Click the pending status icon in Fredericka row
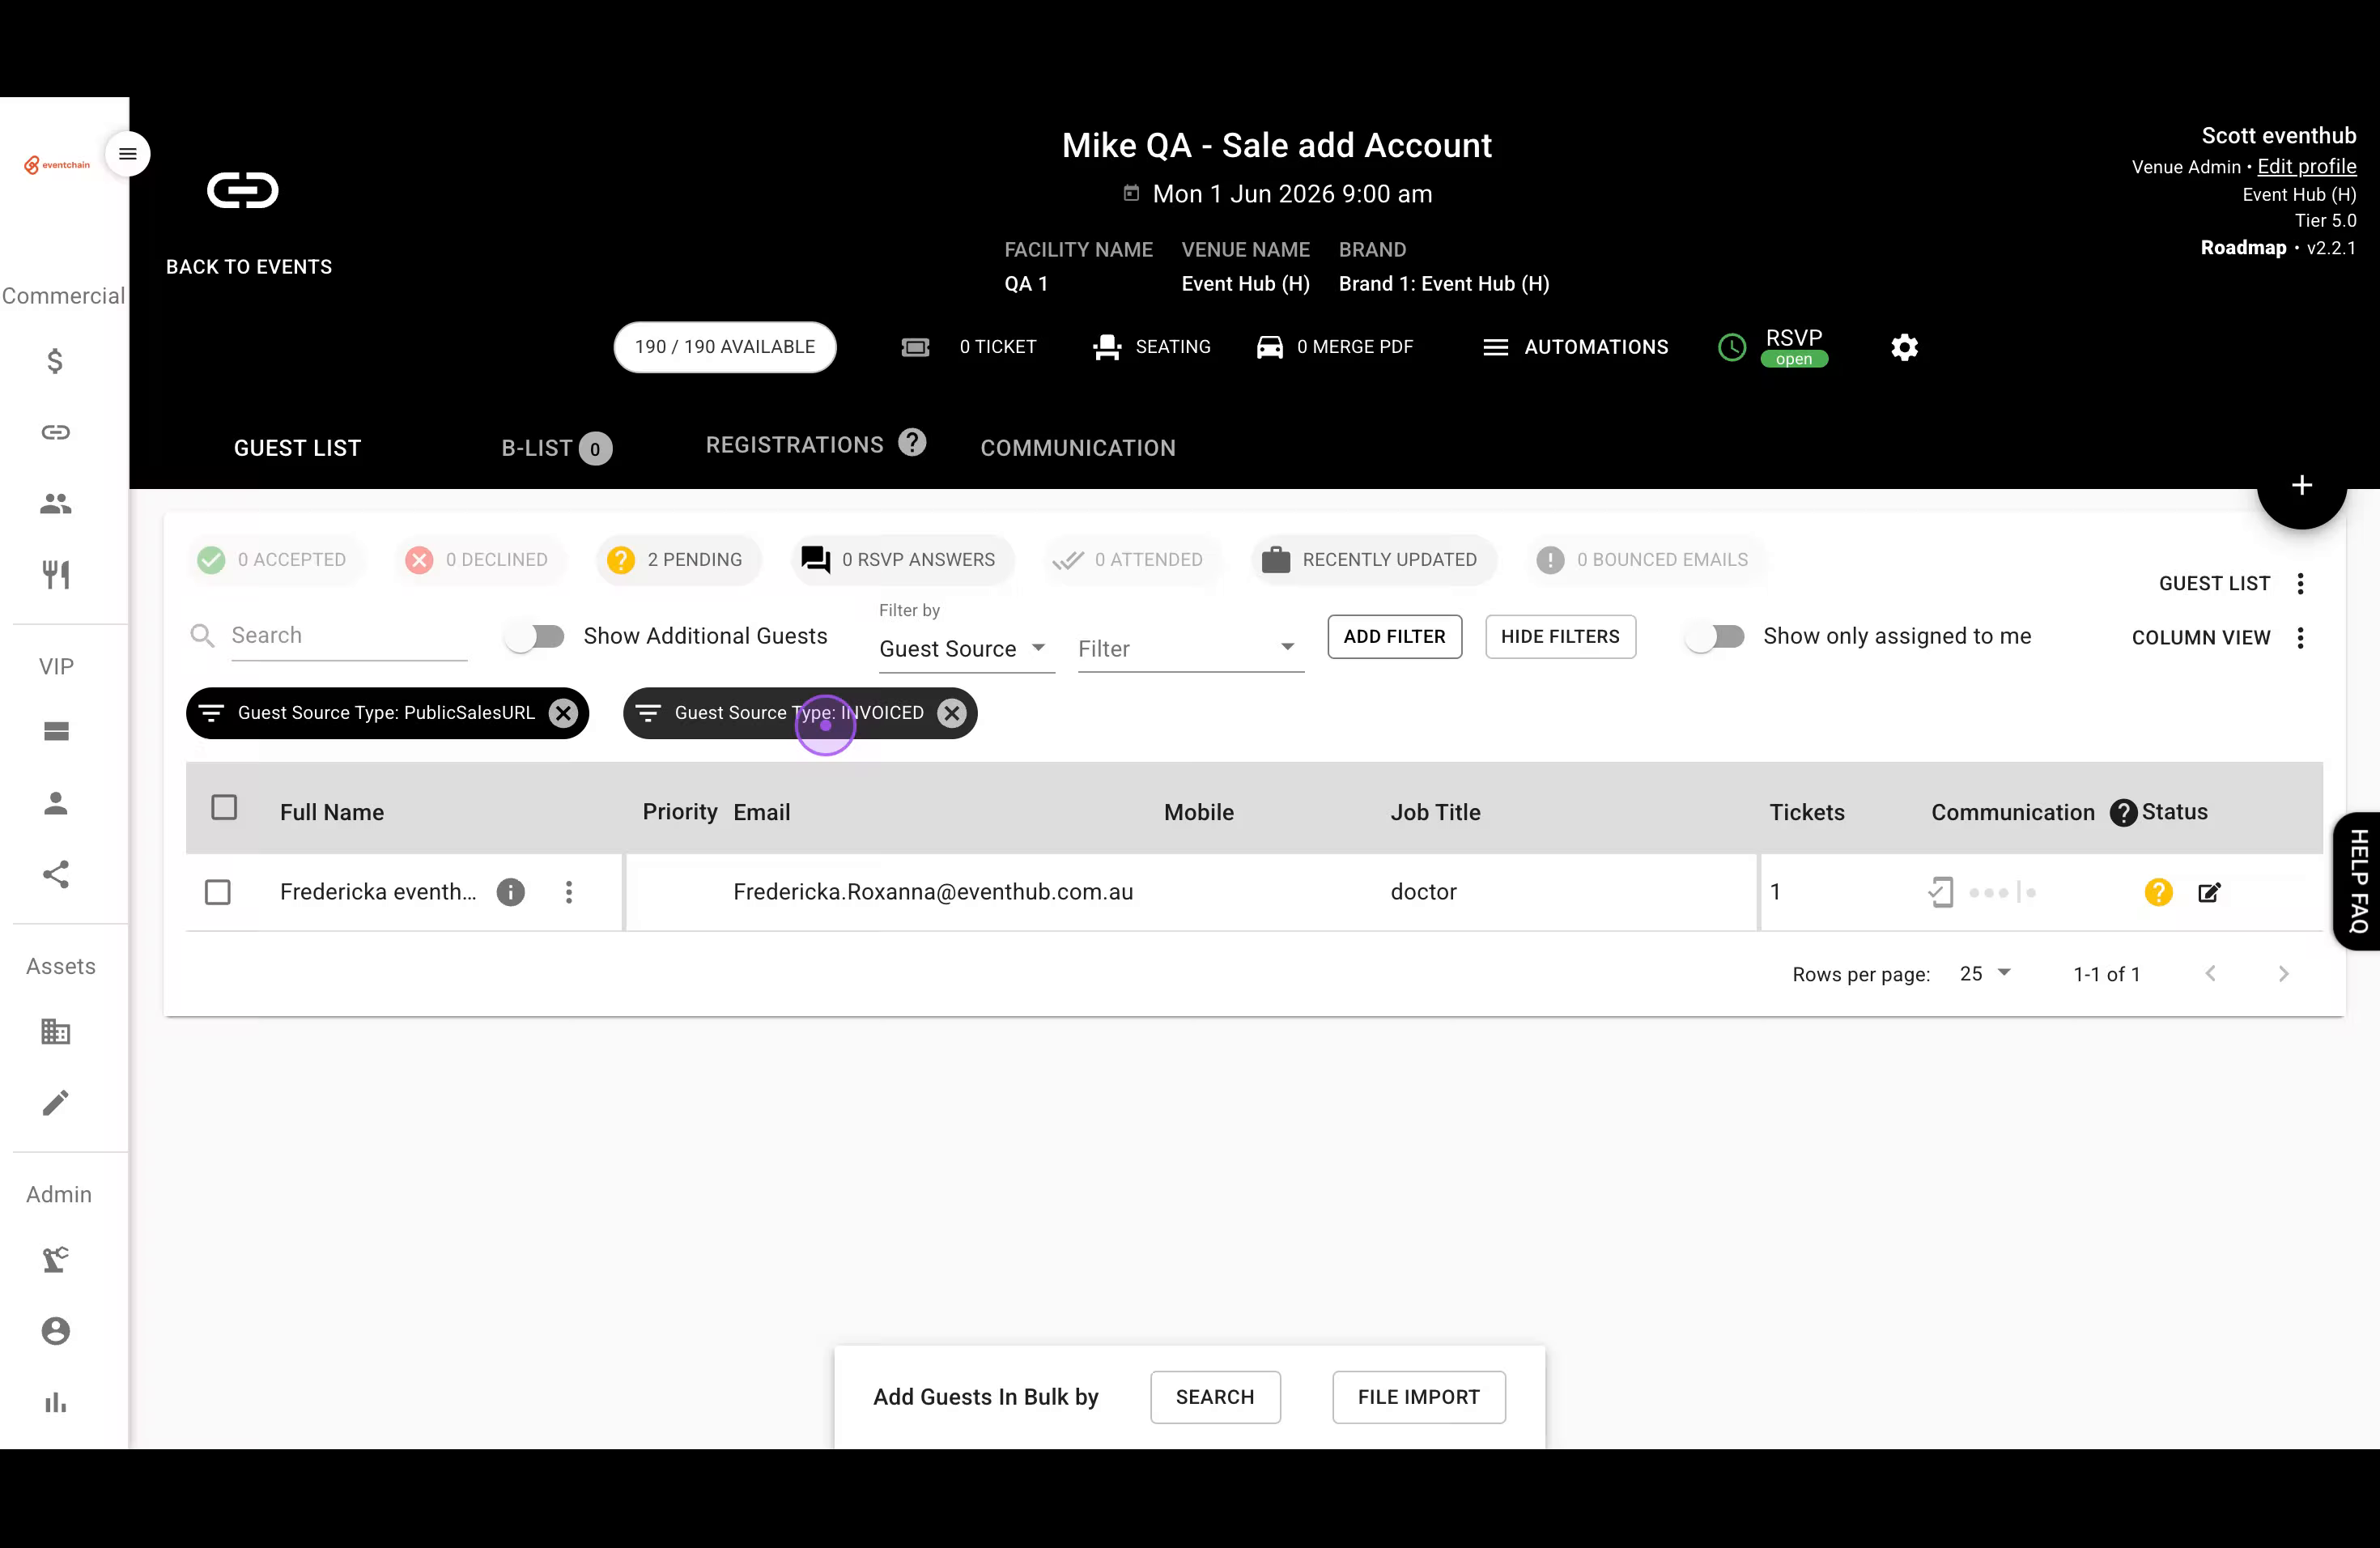2380x1548 pixels. (x=2159, y=892)
